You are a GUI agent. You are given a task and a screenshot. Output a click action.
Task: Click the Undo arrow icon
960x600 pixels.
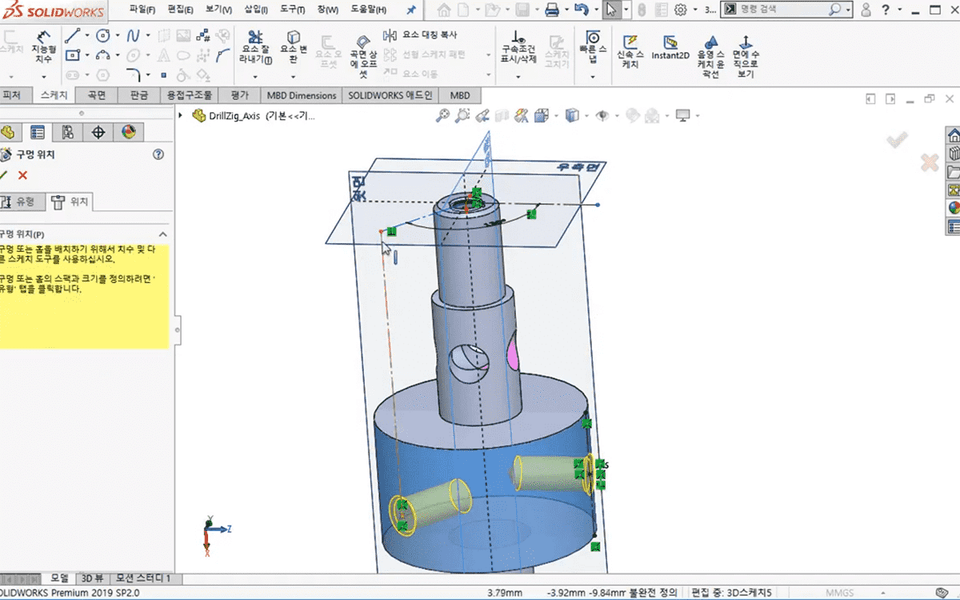click(x=581, y=9)
